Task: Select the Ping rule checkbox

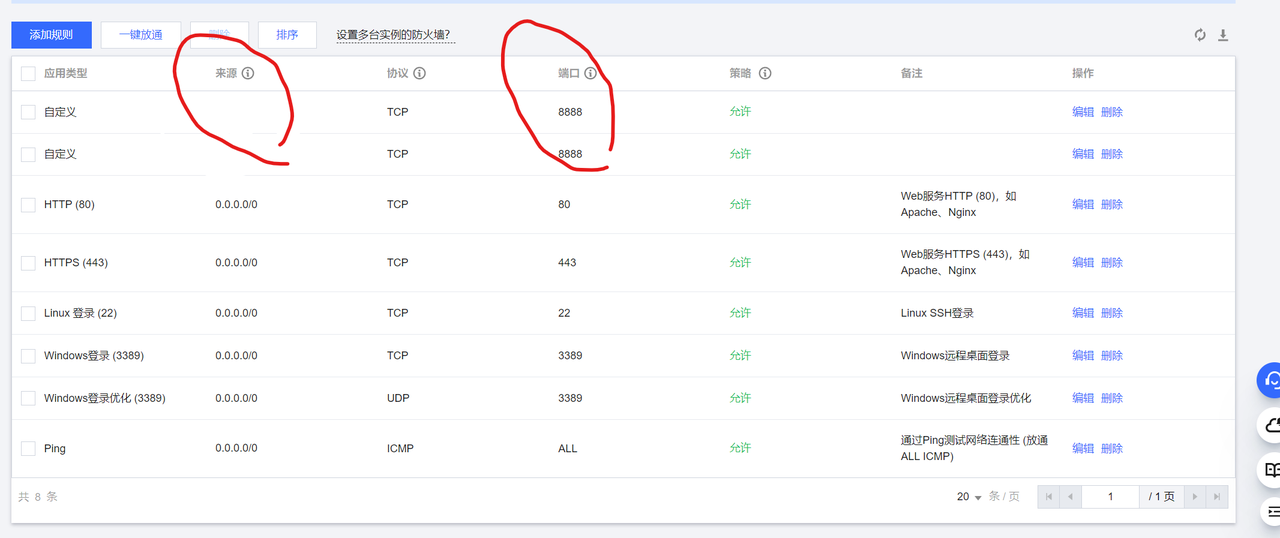Action: (x=28, y=448)
